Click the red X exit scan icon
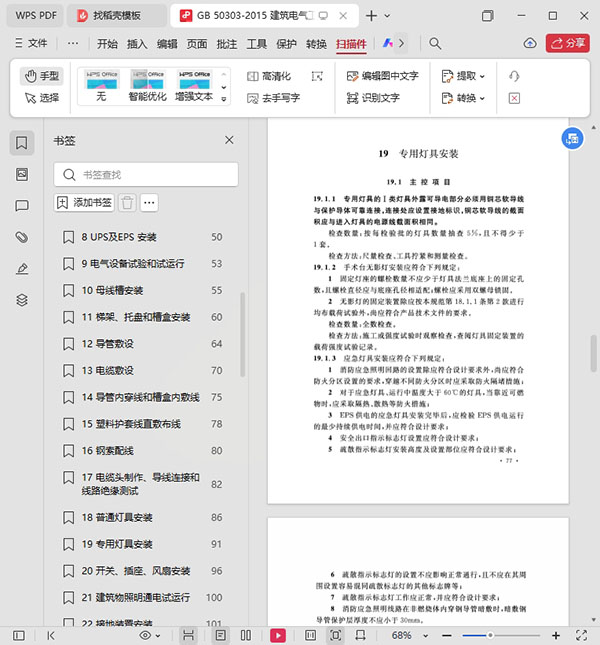 coord(514,98)
